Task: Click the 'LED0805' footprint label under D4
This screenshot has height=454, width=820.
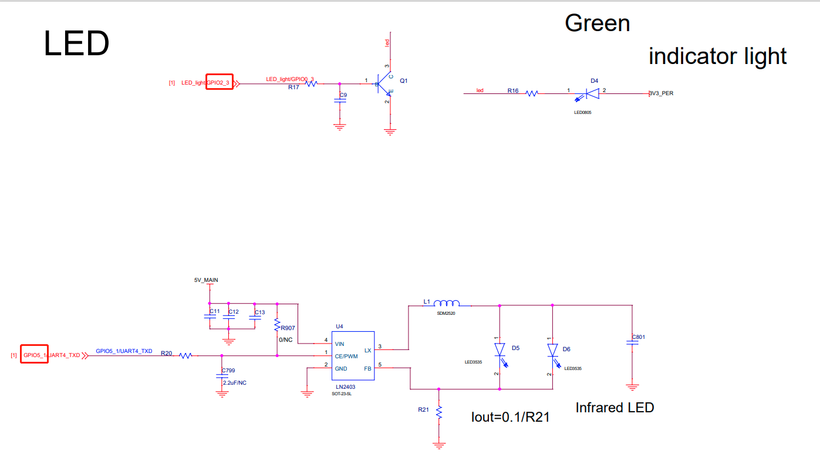Action: pos(583,112)
